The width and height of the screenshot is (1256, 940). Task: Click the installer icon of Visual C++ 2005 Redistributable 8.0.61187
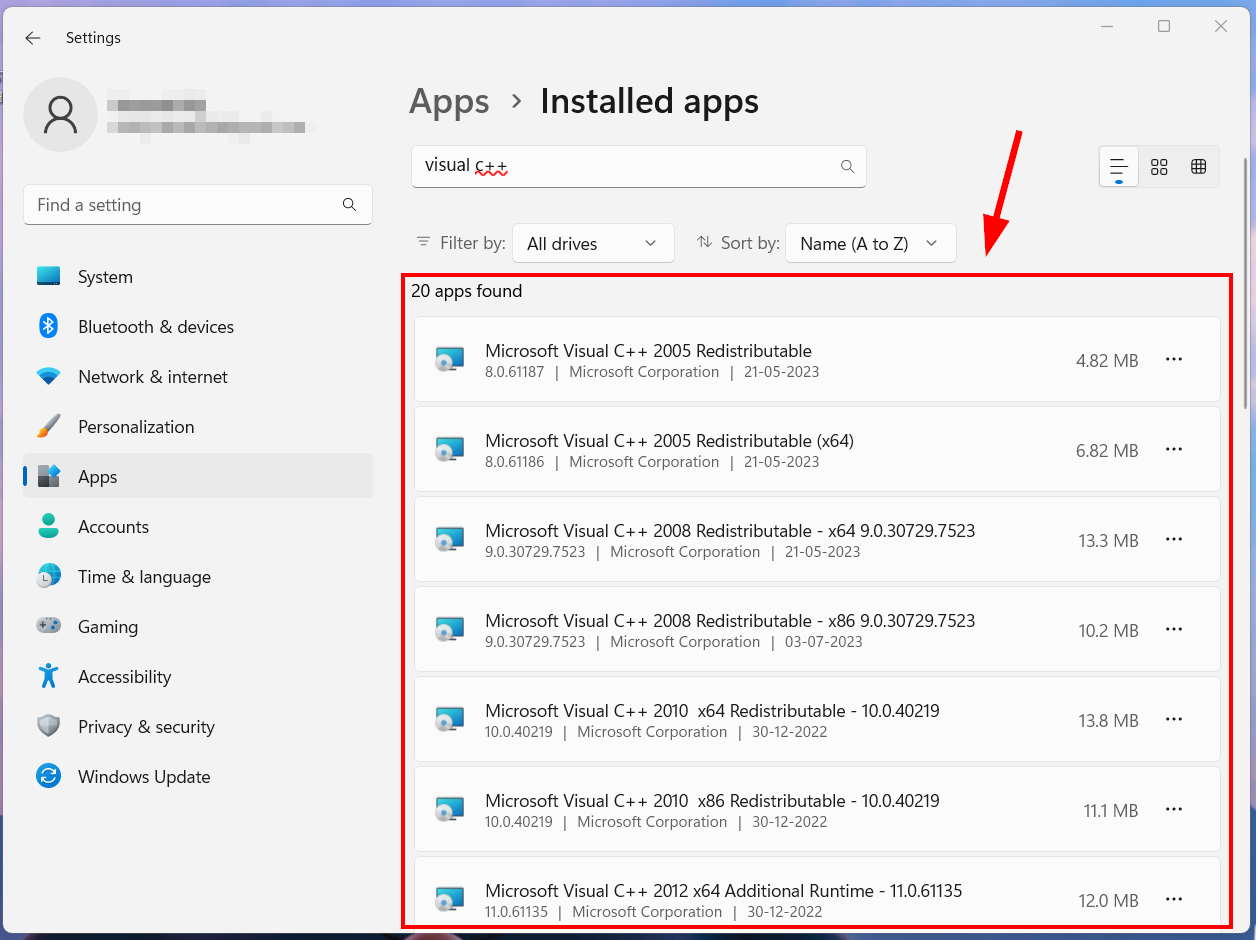pyautogui.click(x=450, y=360)
